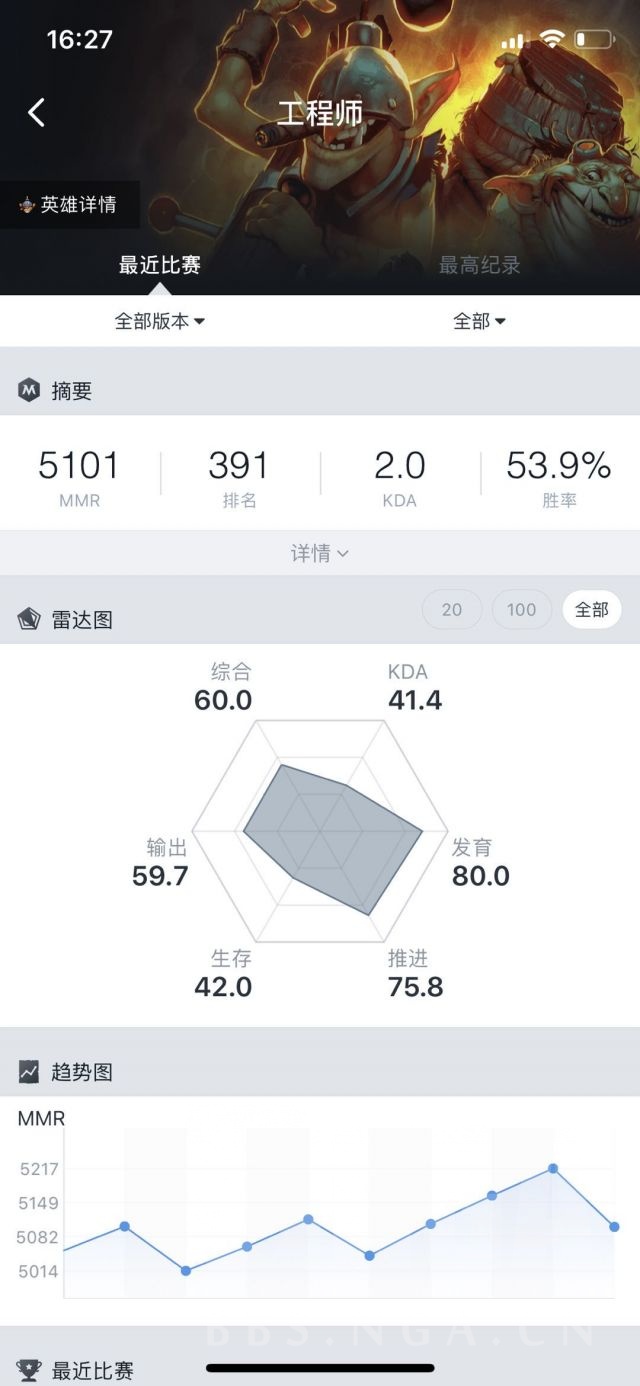
Task: Tap the battery status icon
Action: (593, 40)
